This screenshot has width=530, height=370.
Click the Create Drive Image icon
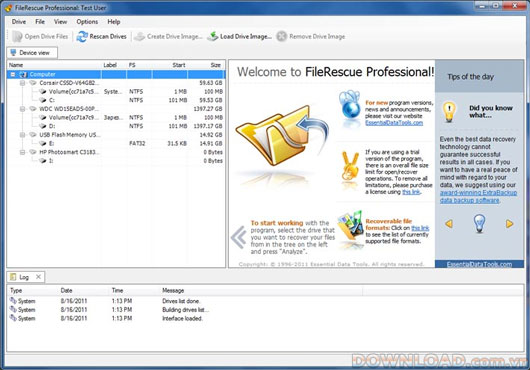[x=140, y=36]
